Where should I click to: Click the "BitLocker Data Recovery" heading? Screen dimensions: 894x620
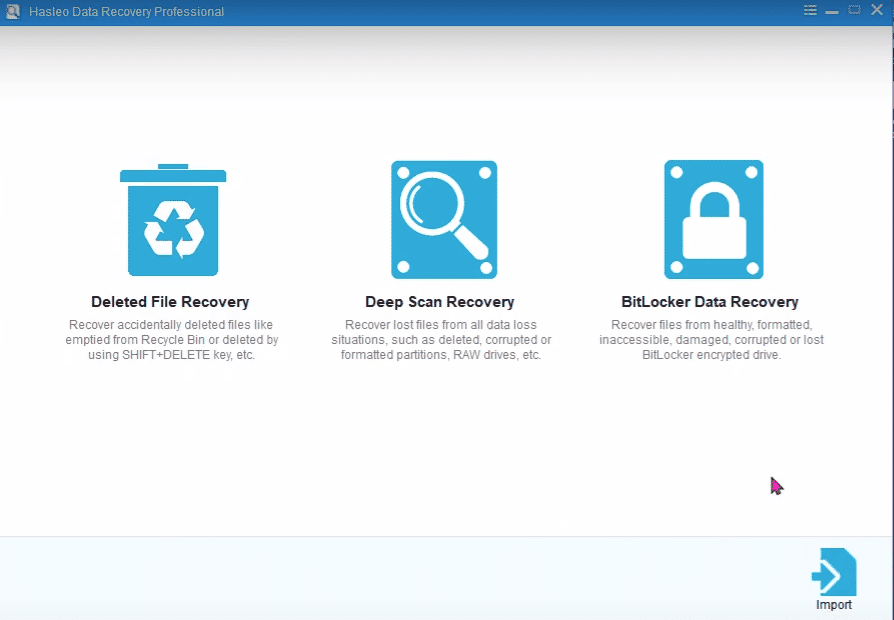pyautogui.click(x=710, y=302)
